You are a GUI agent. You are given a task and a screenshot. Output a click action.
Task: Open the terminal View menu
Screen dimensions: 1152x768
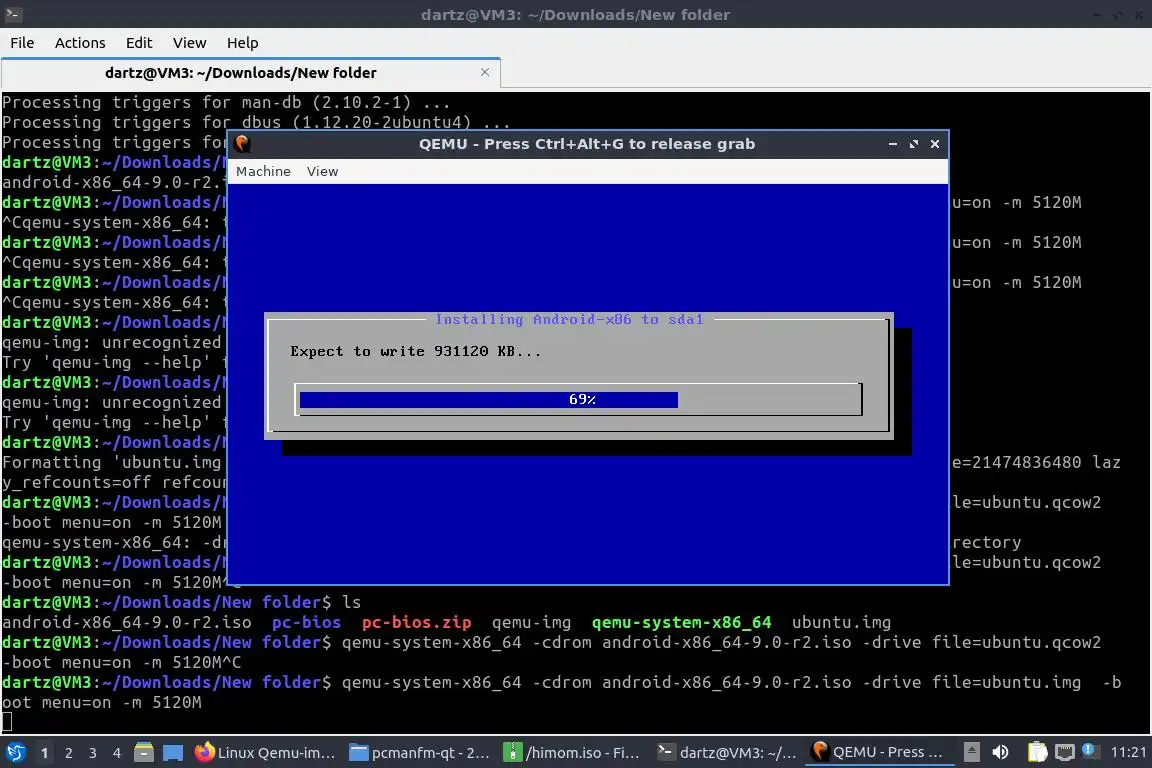click(190, 43)
